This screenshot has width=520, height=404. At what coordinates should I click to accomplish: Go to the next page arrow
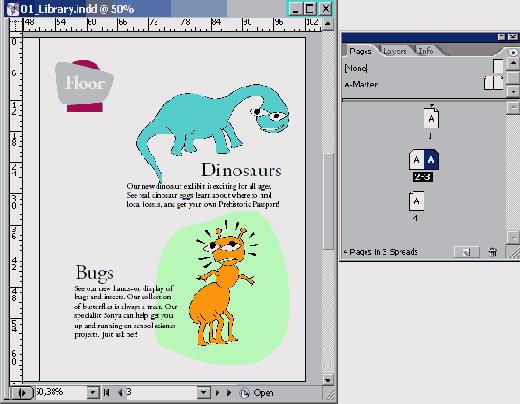pos(217,393)
